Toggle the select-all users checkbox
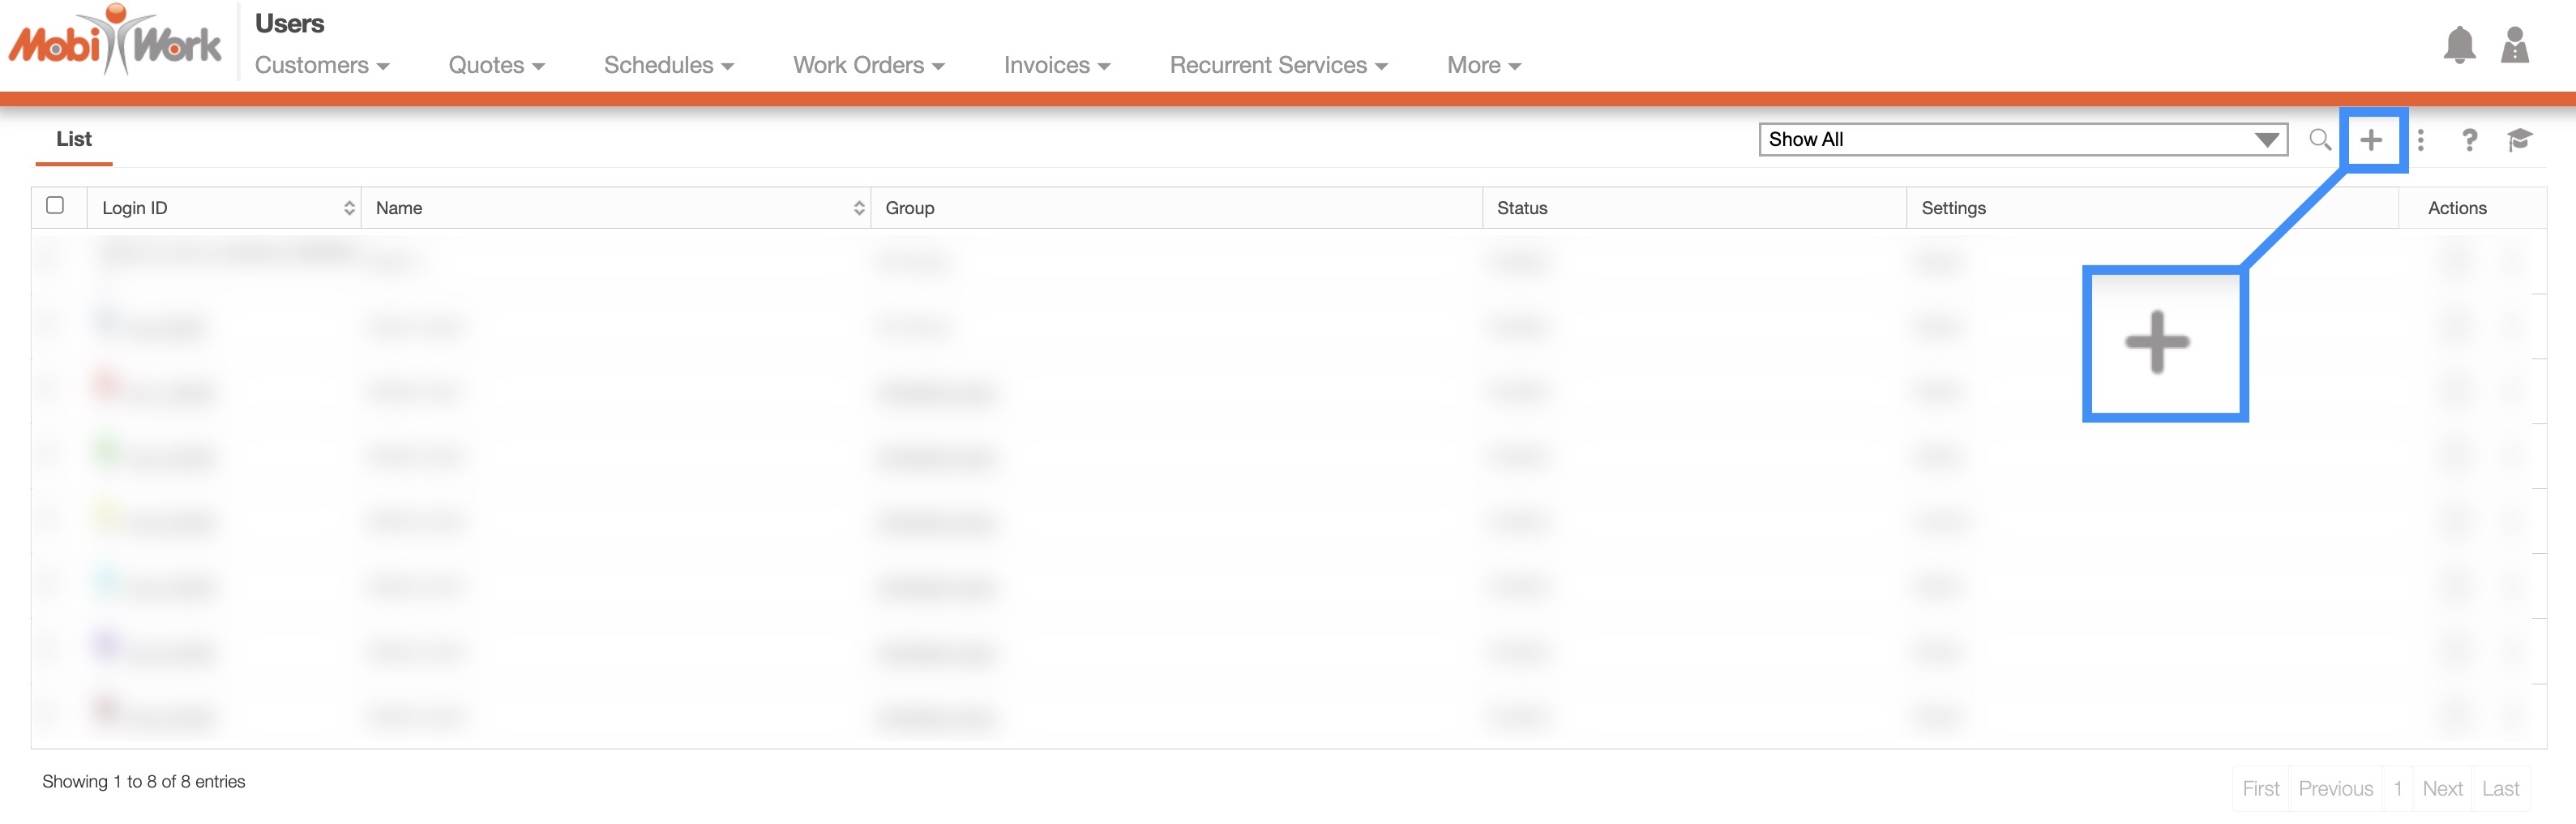This screenshot has width=2576, height=824. [x=56, y=206]
